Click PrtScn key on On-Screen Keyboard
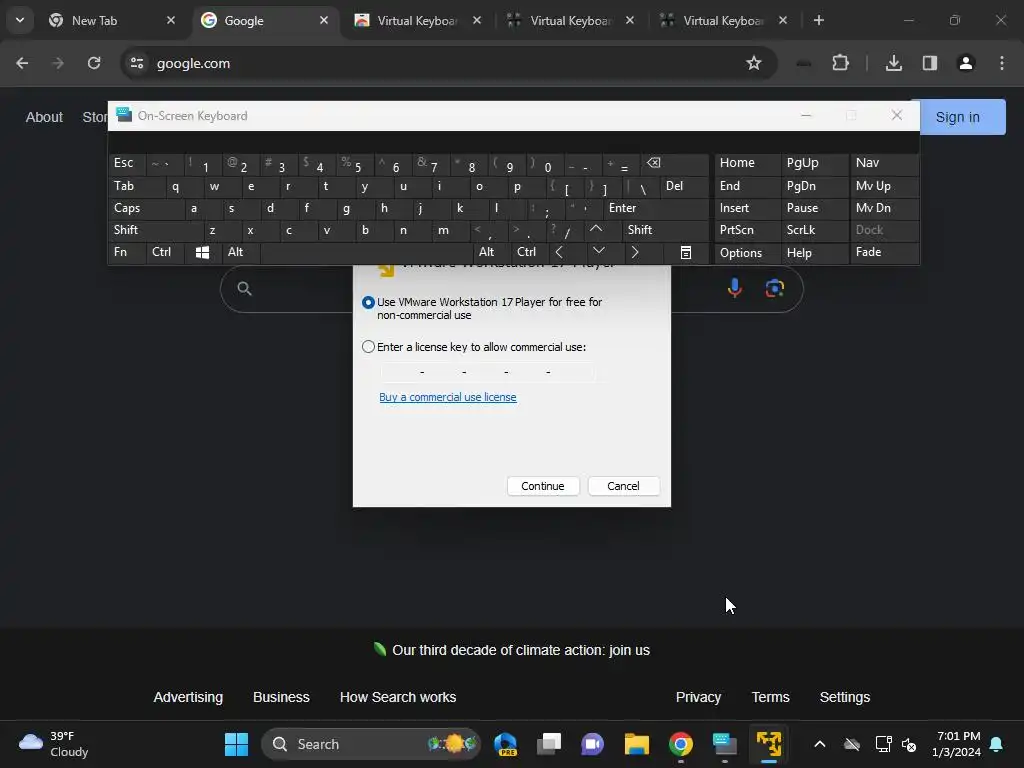Viewport: 1024px width, 768px height. pyautogui.click(x=747, y=230)
